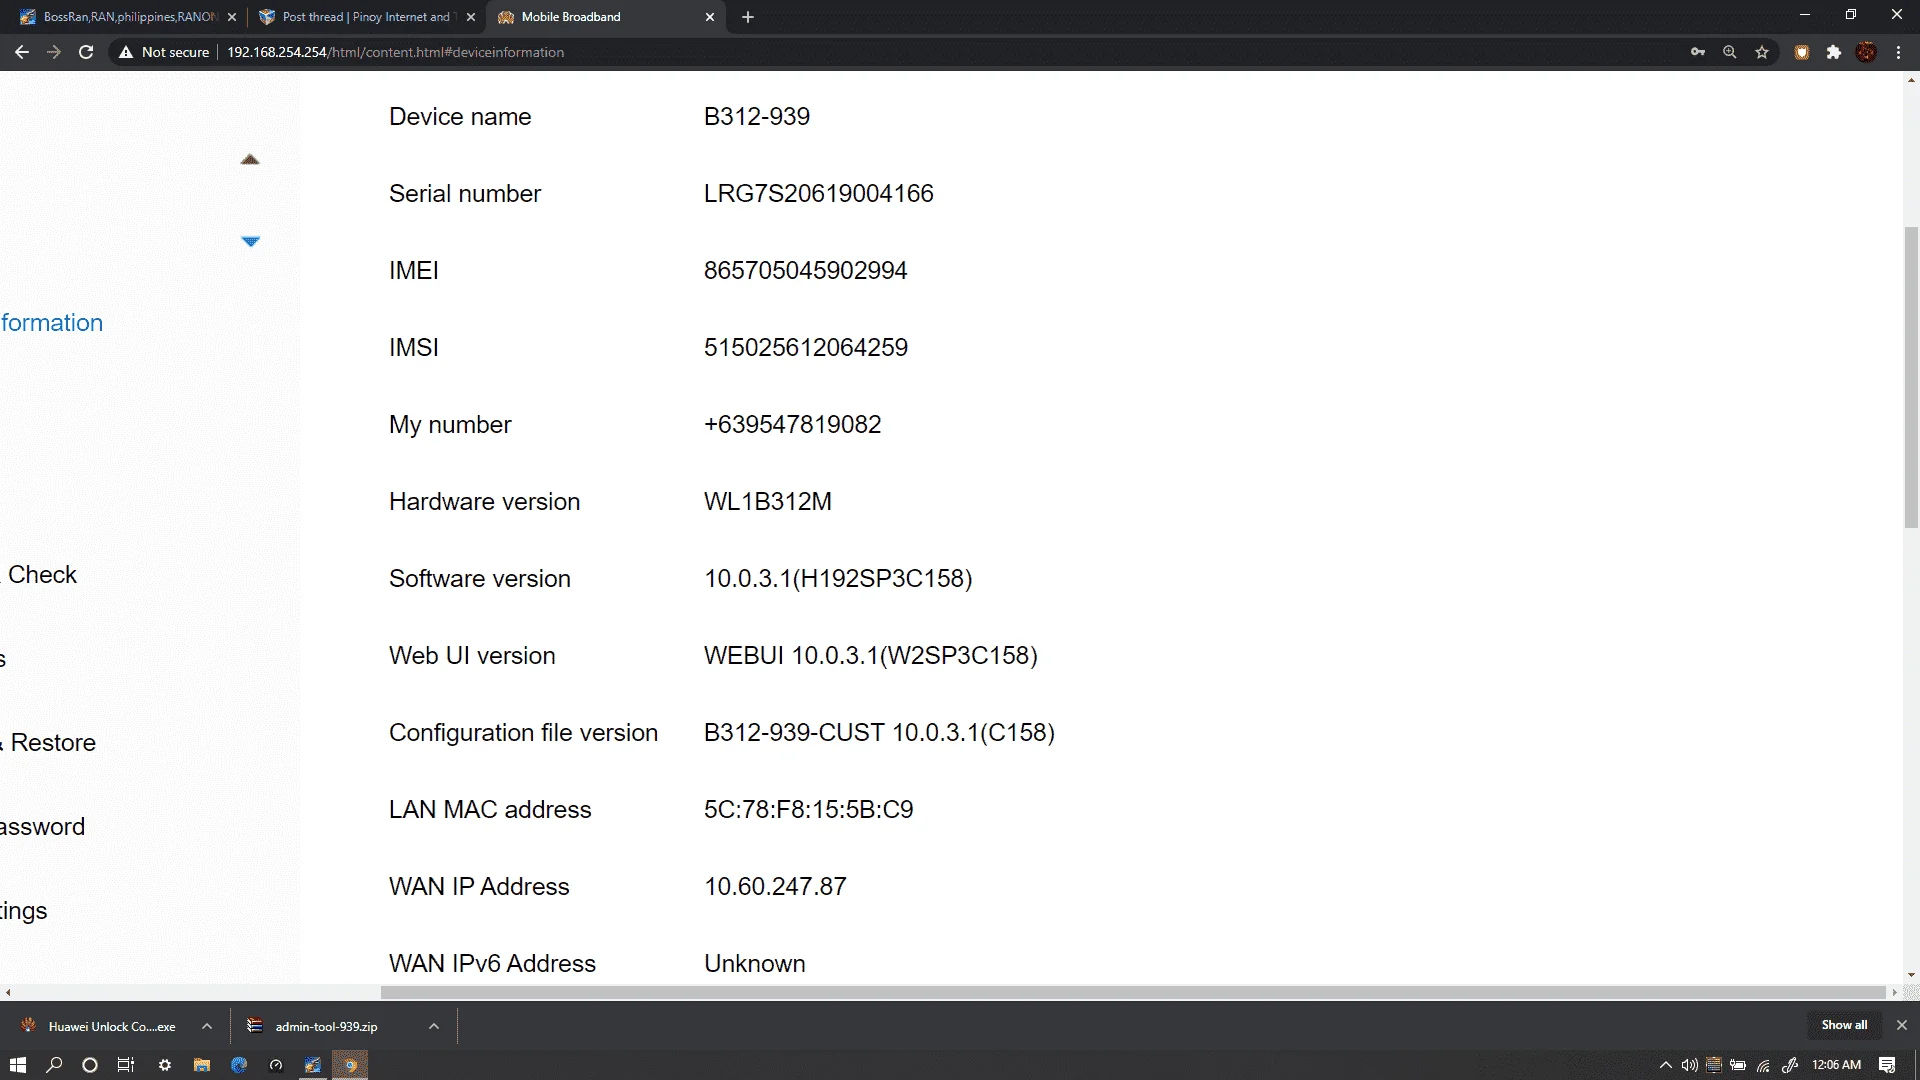Click the horizontal page scrollbar

1133,992
